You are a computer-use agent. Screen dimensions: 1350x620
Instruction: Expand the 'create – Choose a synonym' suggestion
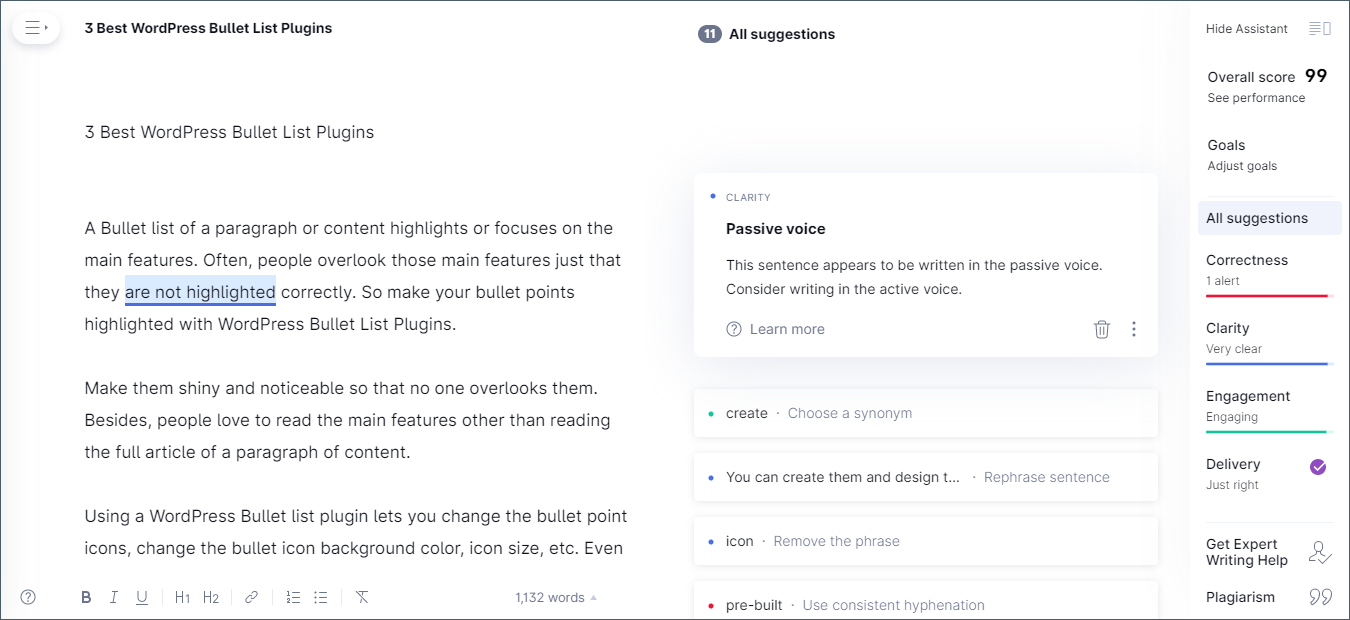925,413
